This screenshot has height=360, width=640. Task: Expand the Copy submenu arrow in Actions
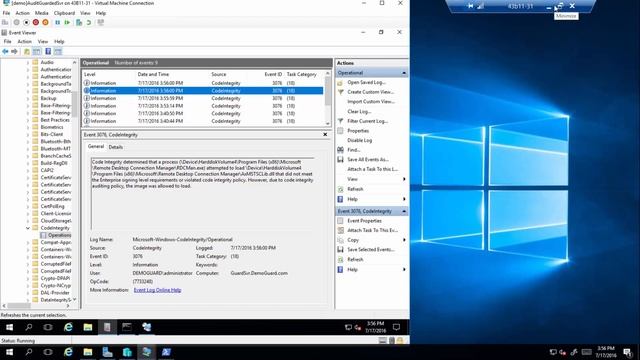click(x=404, y=240)
